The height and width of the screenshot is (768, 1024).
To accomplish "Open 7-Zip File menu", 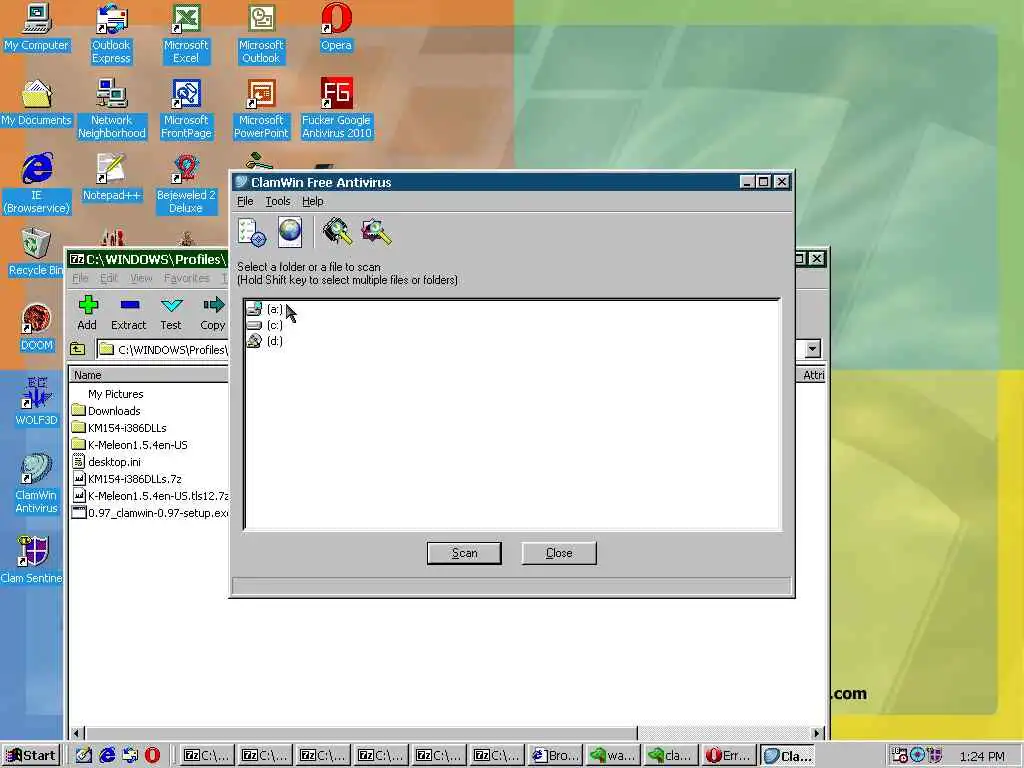I will point(80,278).
